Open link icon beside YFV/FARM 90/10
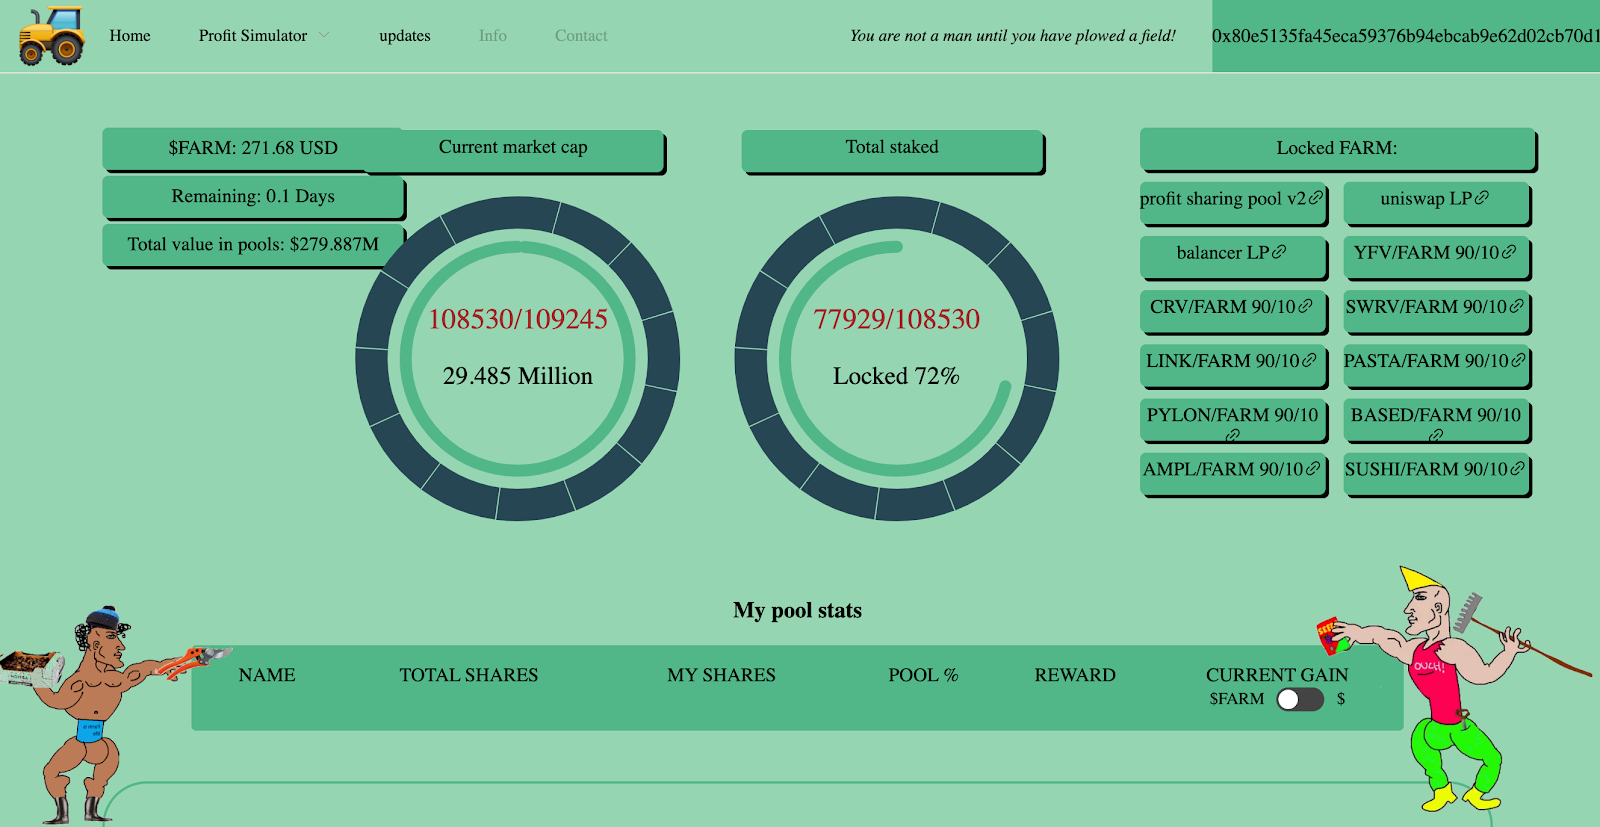The width and height of the screenshot is (1600, 827). [x=1509, y=252]
